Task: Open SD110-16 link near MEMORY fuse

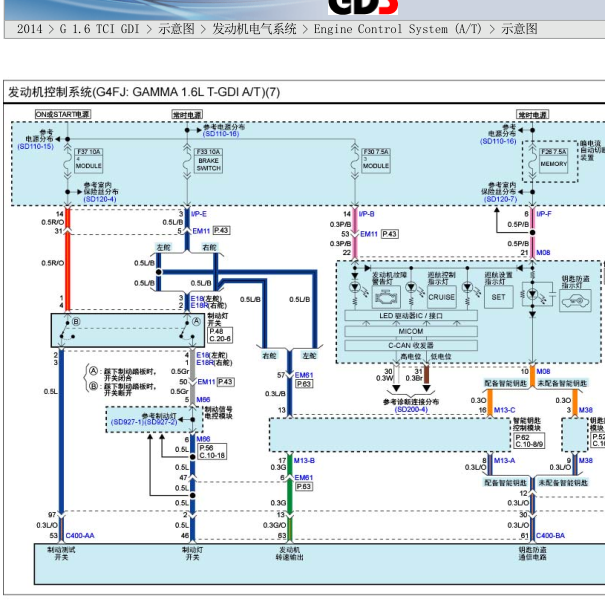Action: pos(498,141)
